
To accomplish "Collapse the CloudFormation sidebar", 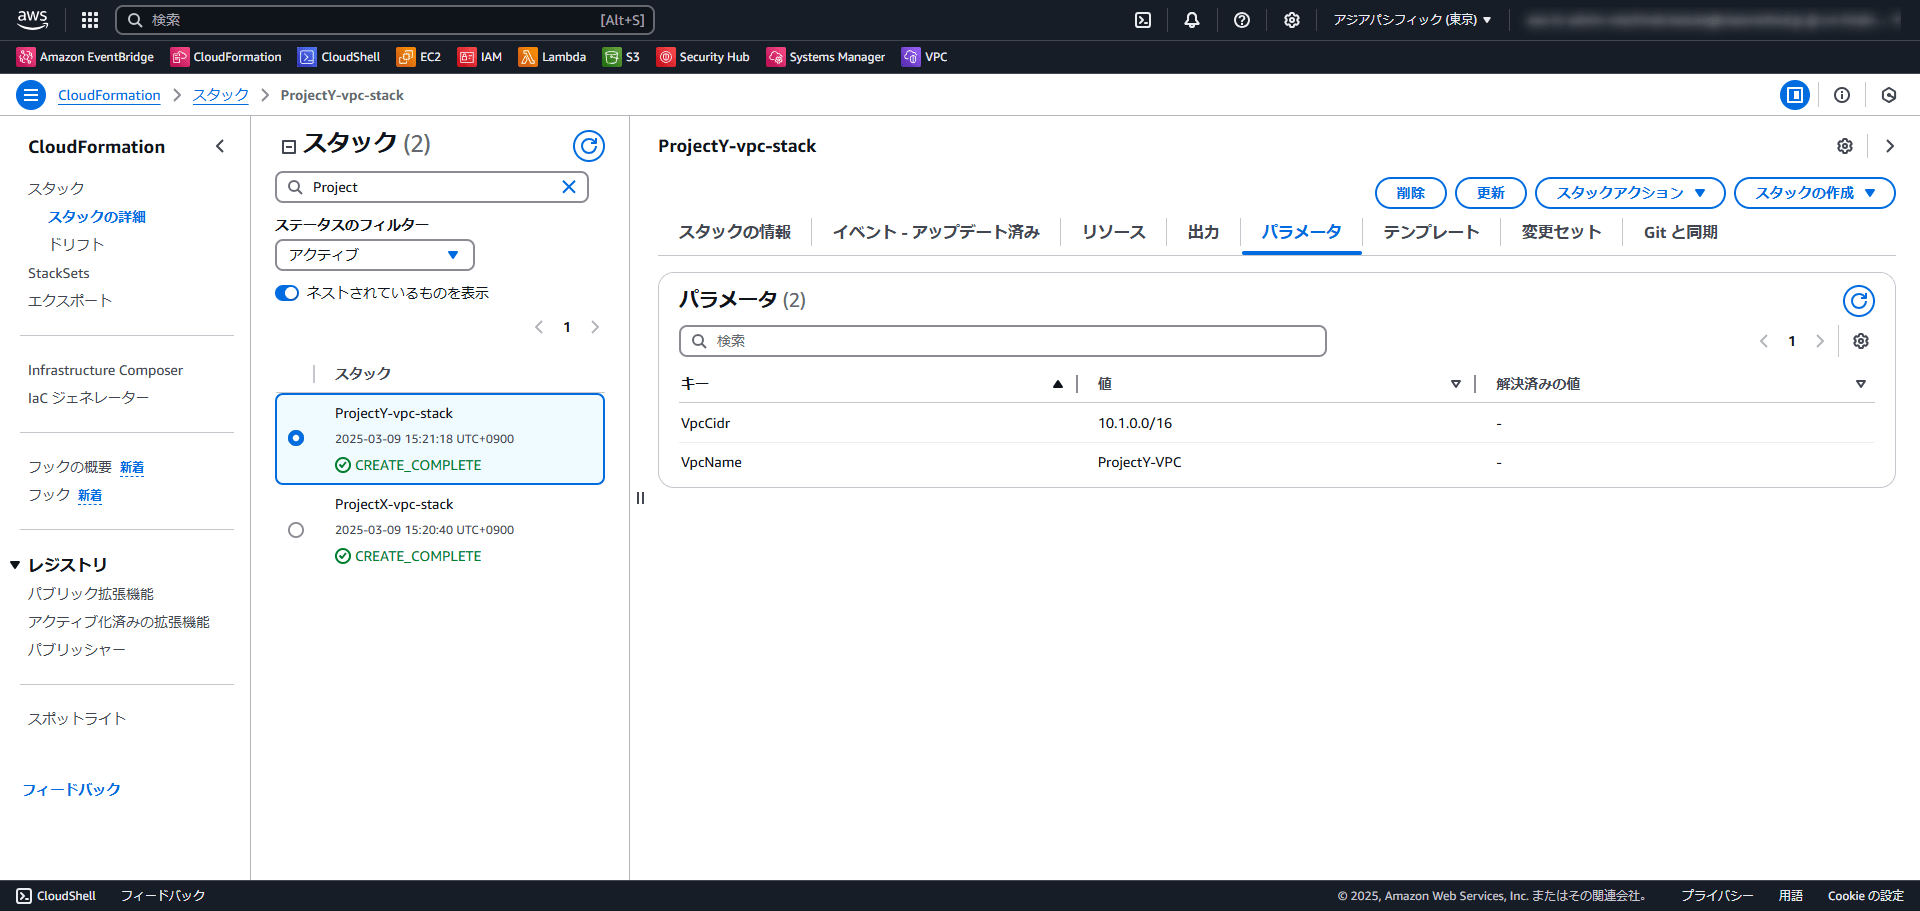I will [x=220, y=146].
